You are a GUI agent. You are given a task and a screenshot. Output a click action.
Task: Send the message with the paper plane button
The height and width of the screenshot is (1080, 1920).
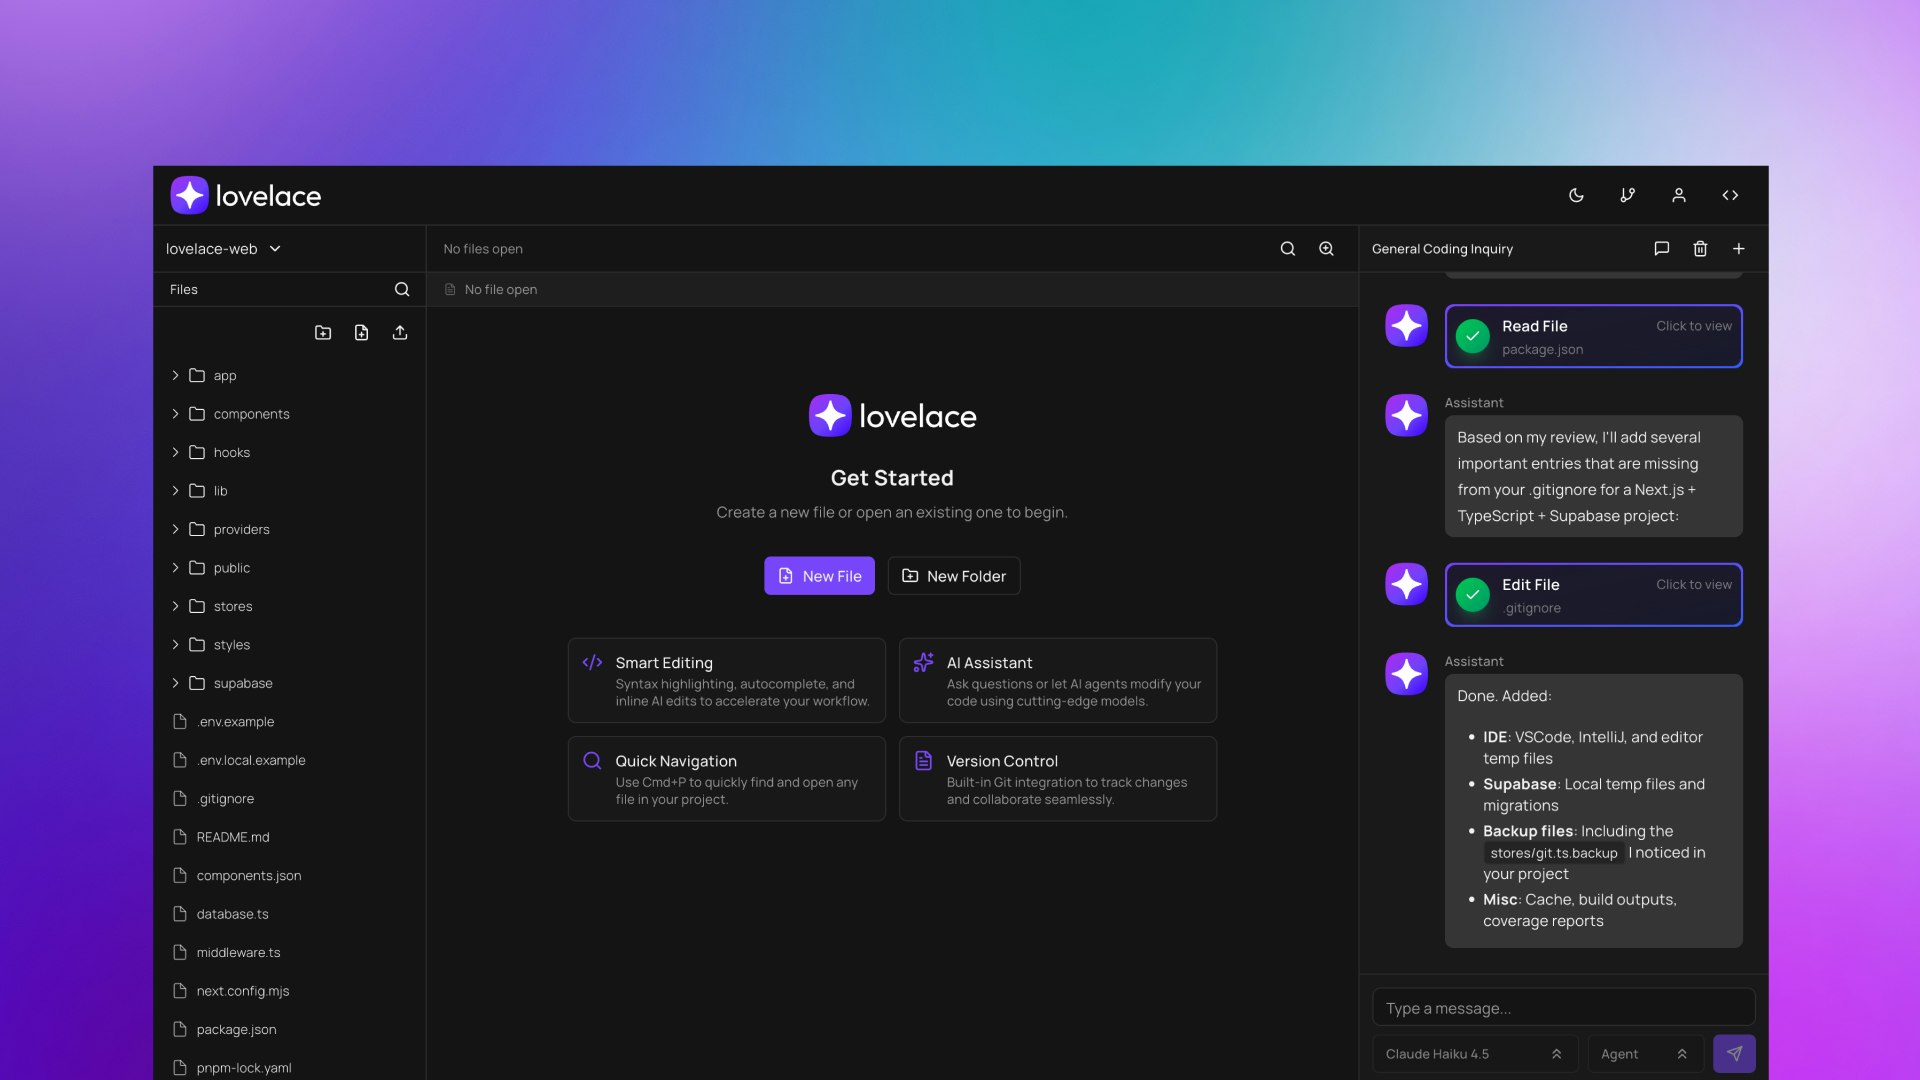tap(1734, 1053)
